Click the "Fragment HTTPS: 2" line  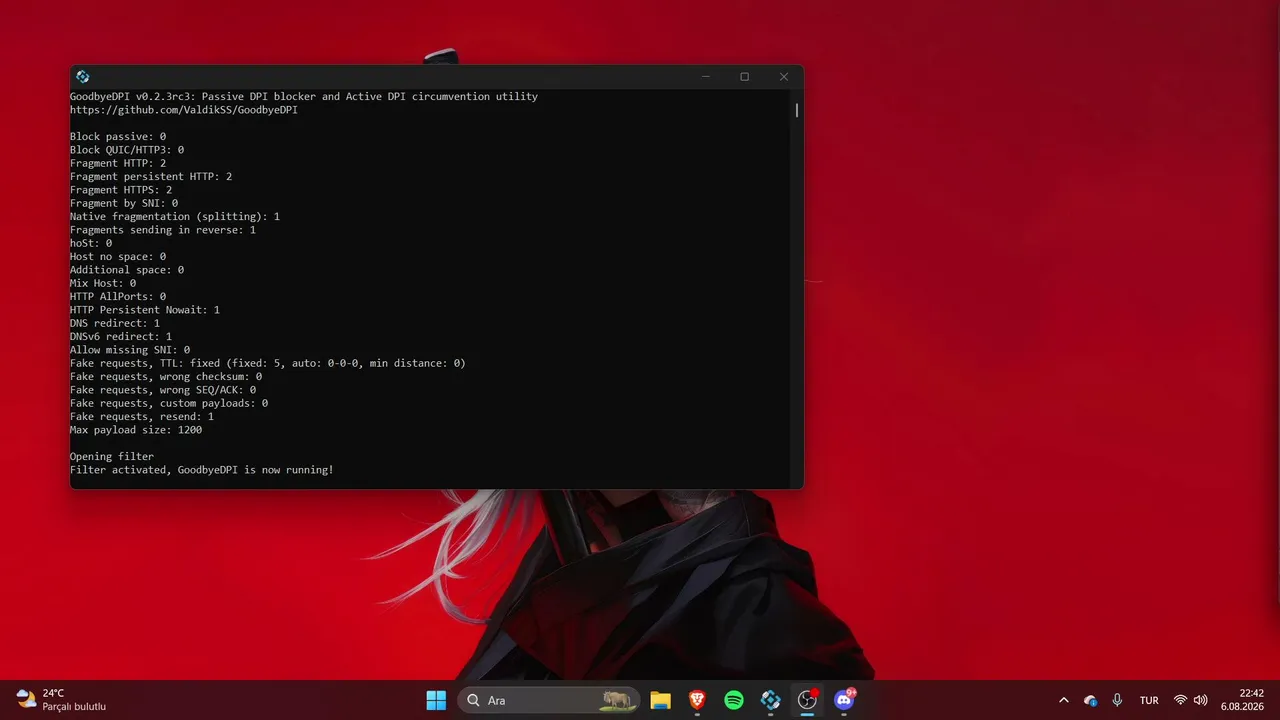click(x=121, y=190)
